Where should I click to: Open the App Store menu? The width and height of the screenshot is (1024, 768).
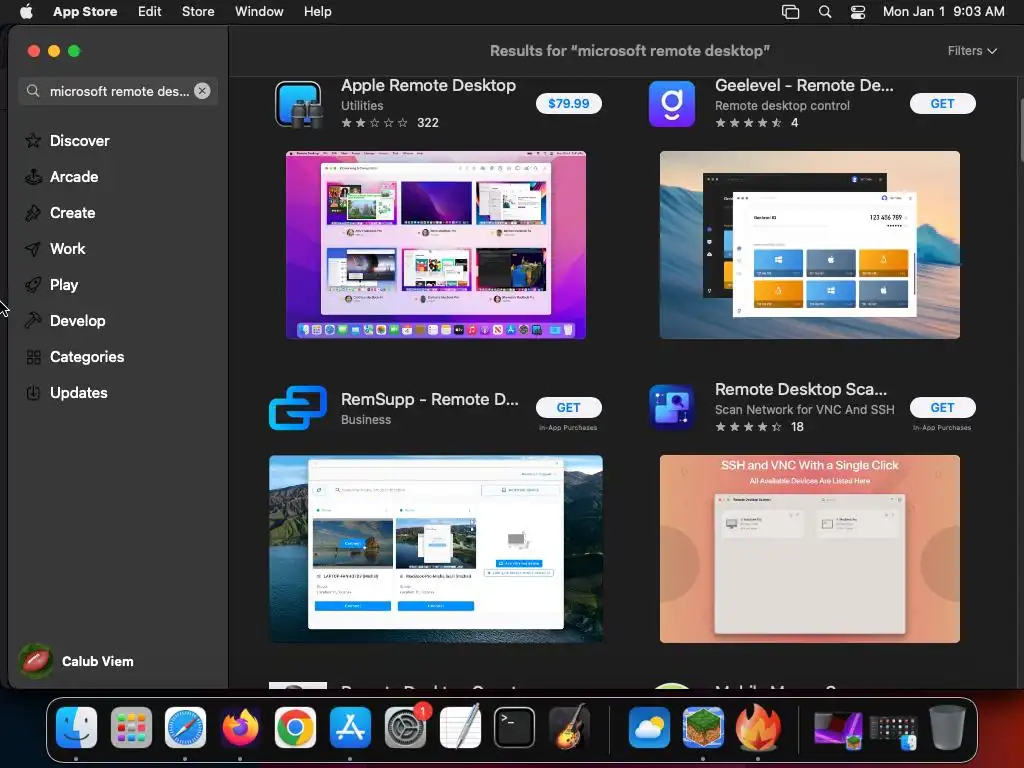(x=85, y=12)
